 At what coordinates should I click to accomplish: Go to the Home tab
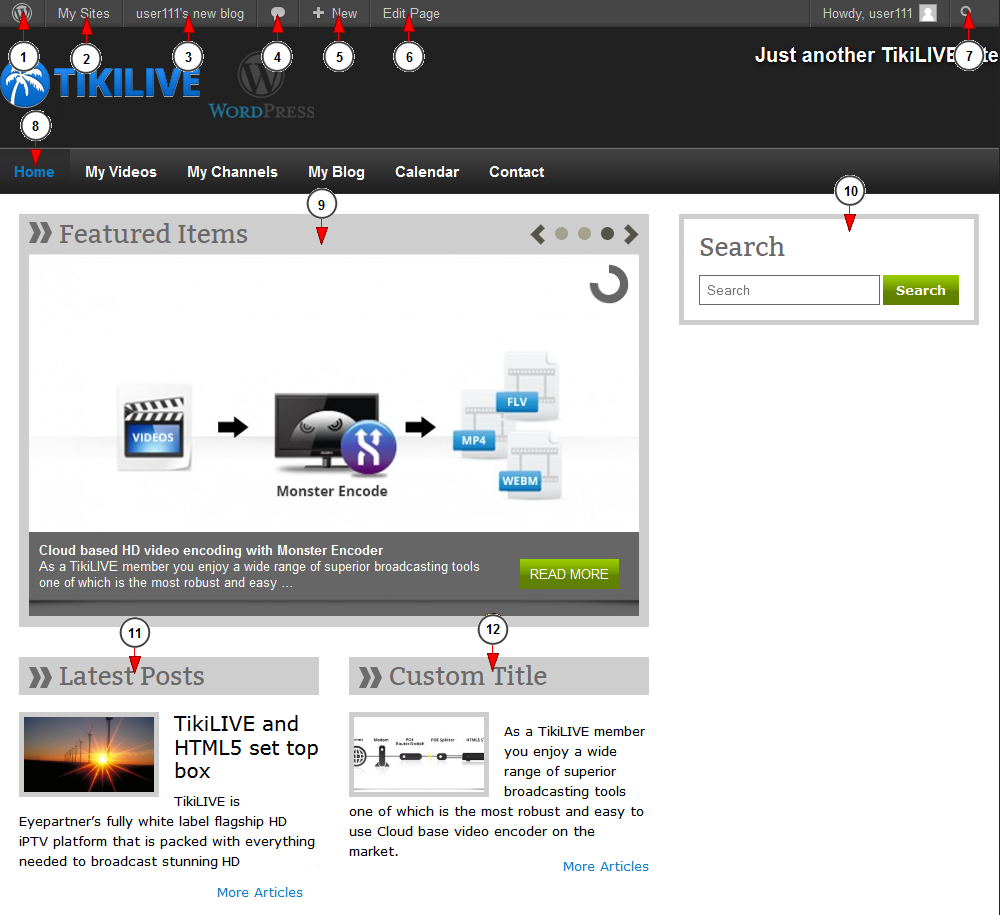coord(34,172)
